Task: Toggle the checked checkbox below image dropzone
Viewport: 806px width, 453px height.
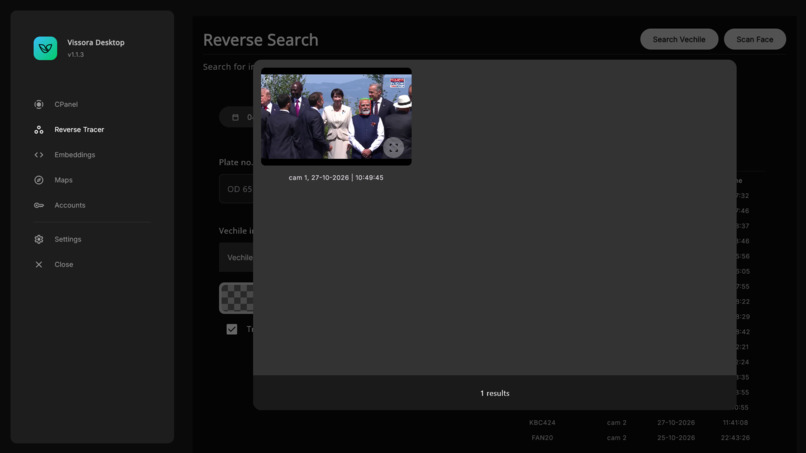Action: pyautogui.click(x=232, y=329)
